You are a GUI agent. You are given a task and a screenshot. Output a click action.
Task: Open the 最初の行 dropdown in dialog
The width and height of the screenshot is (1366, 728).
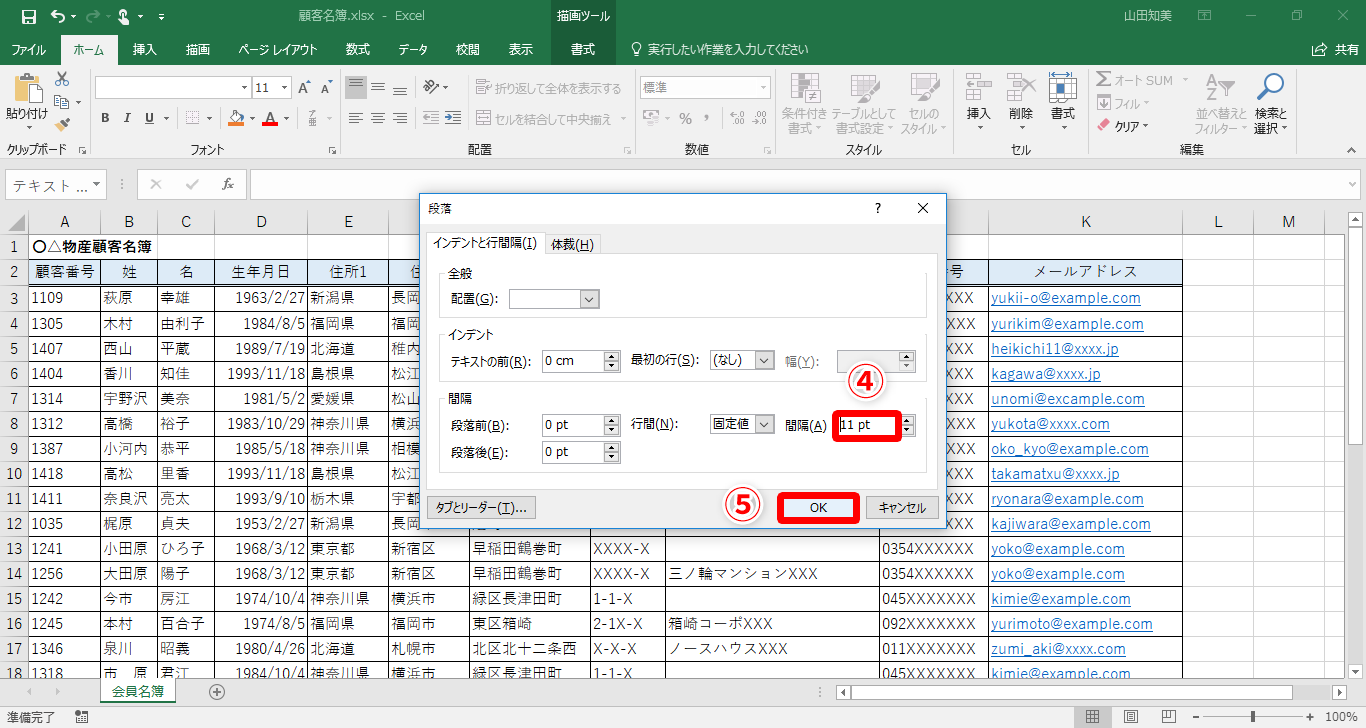coord(765,361)
